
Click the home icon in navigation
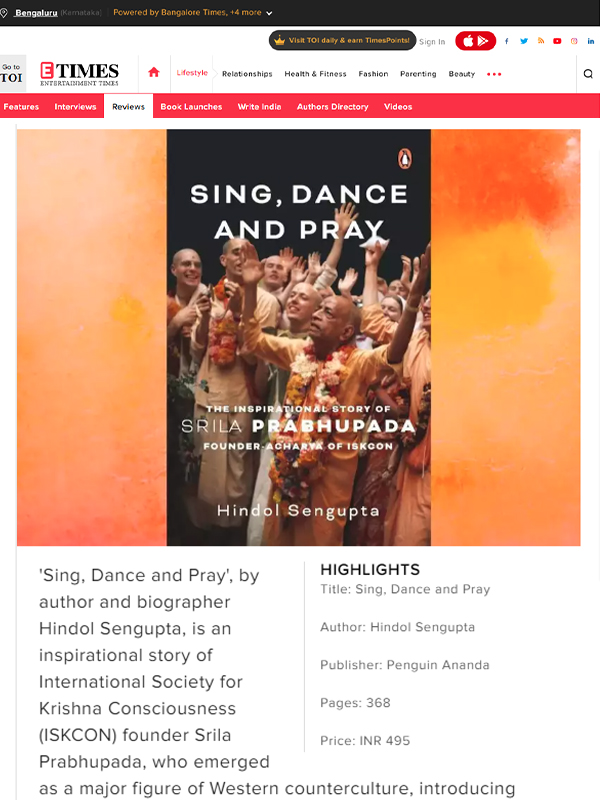[x=154, y=72]
